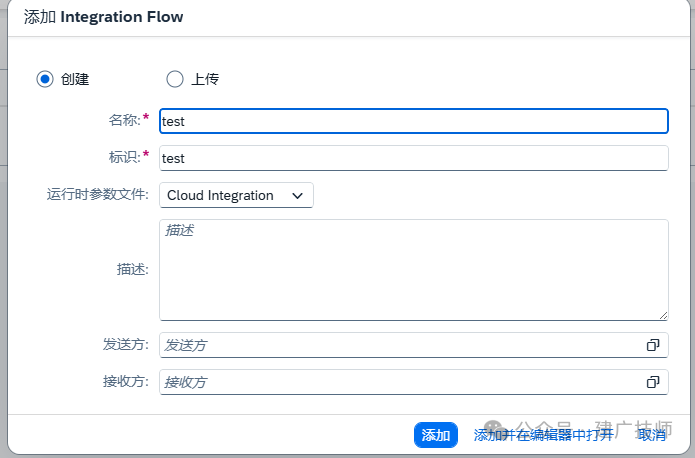This screenshot has width=695, height=458.
Task: Click the resize grip of 描述 textarea
Action: (x=663, y=315)
